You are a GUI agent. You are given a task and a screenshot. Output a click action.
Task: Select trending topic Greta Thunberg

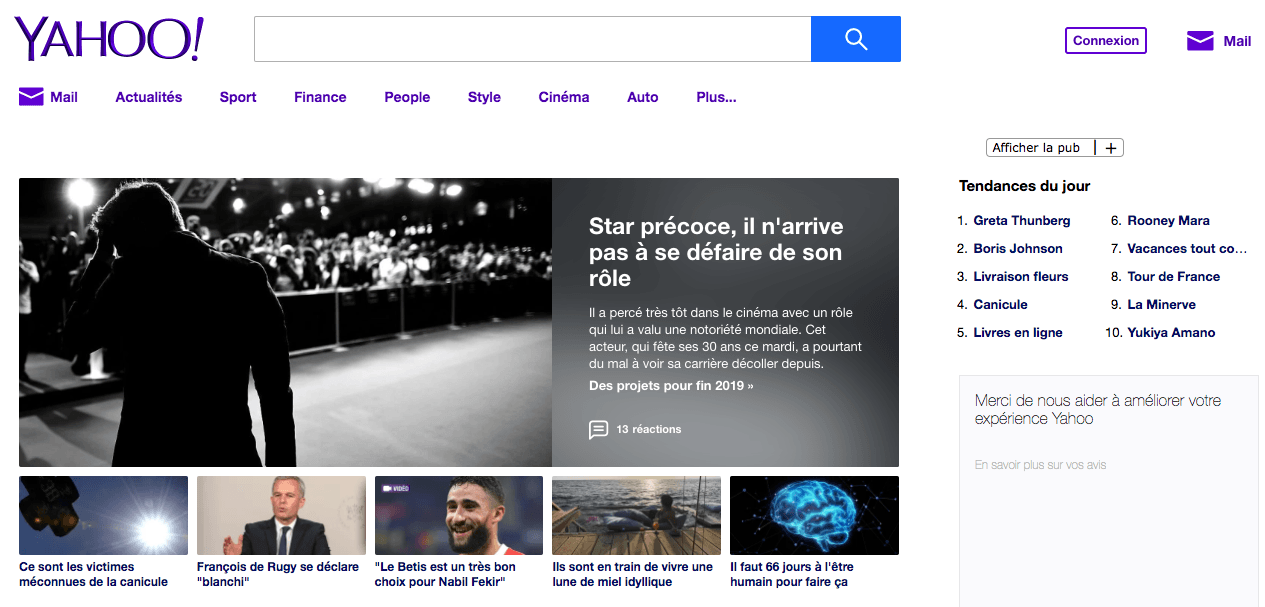[x=1022, y=221]
